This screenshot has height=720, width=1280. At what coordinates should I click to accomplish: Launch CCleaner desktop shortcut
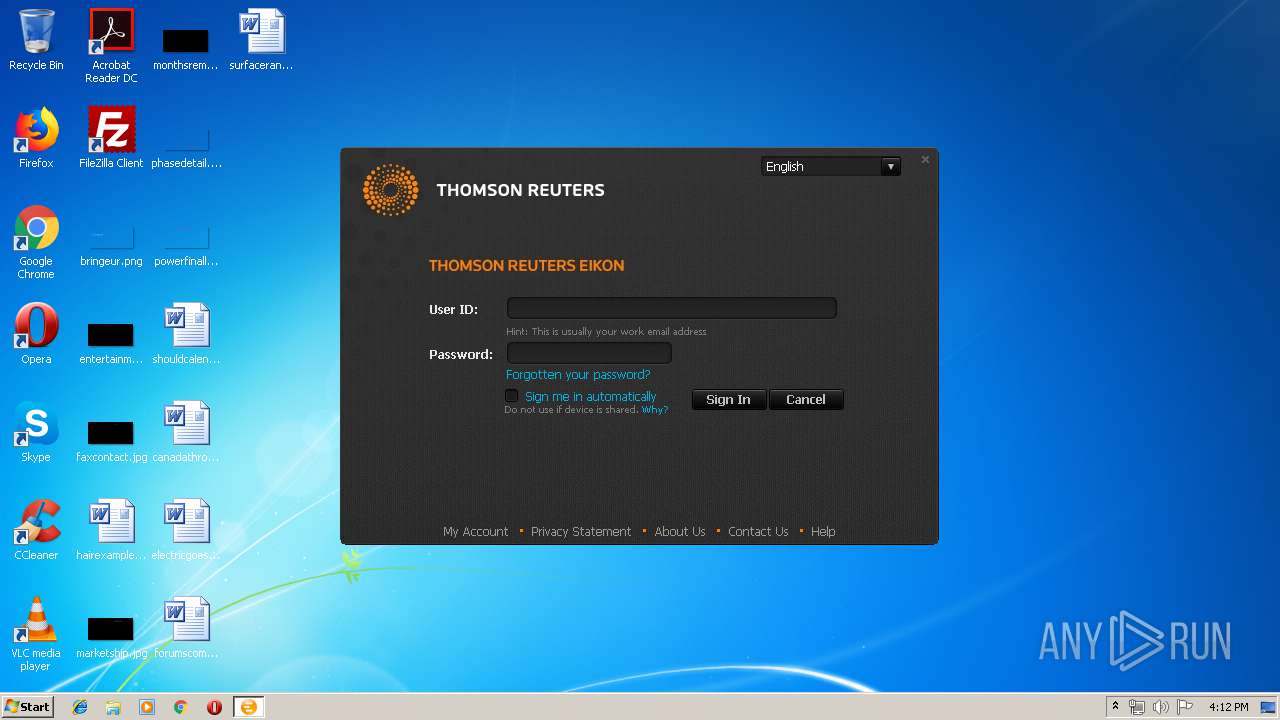point(36,530)
